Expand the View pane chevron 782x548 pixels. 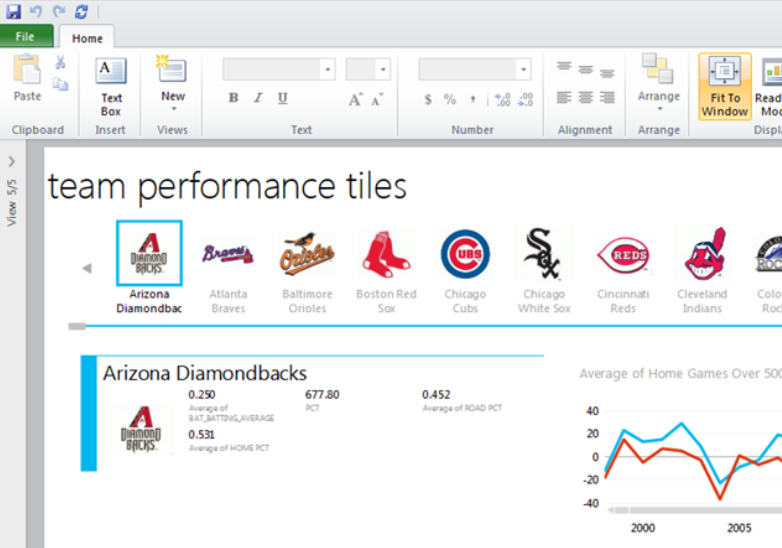pos(11,161)
